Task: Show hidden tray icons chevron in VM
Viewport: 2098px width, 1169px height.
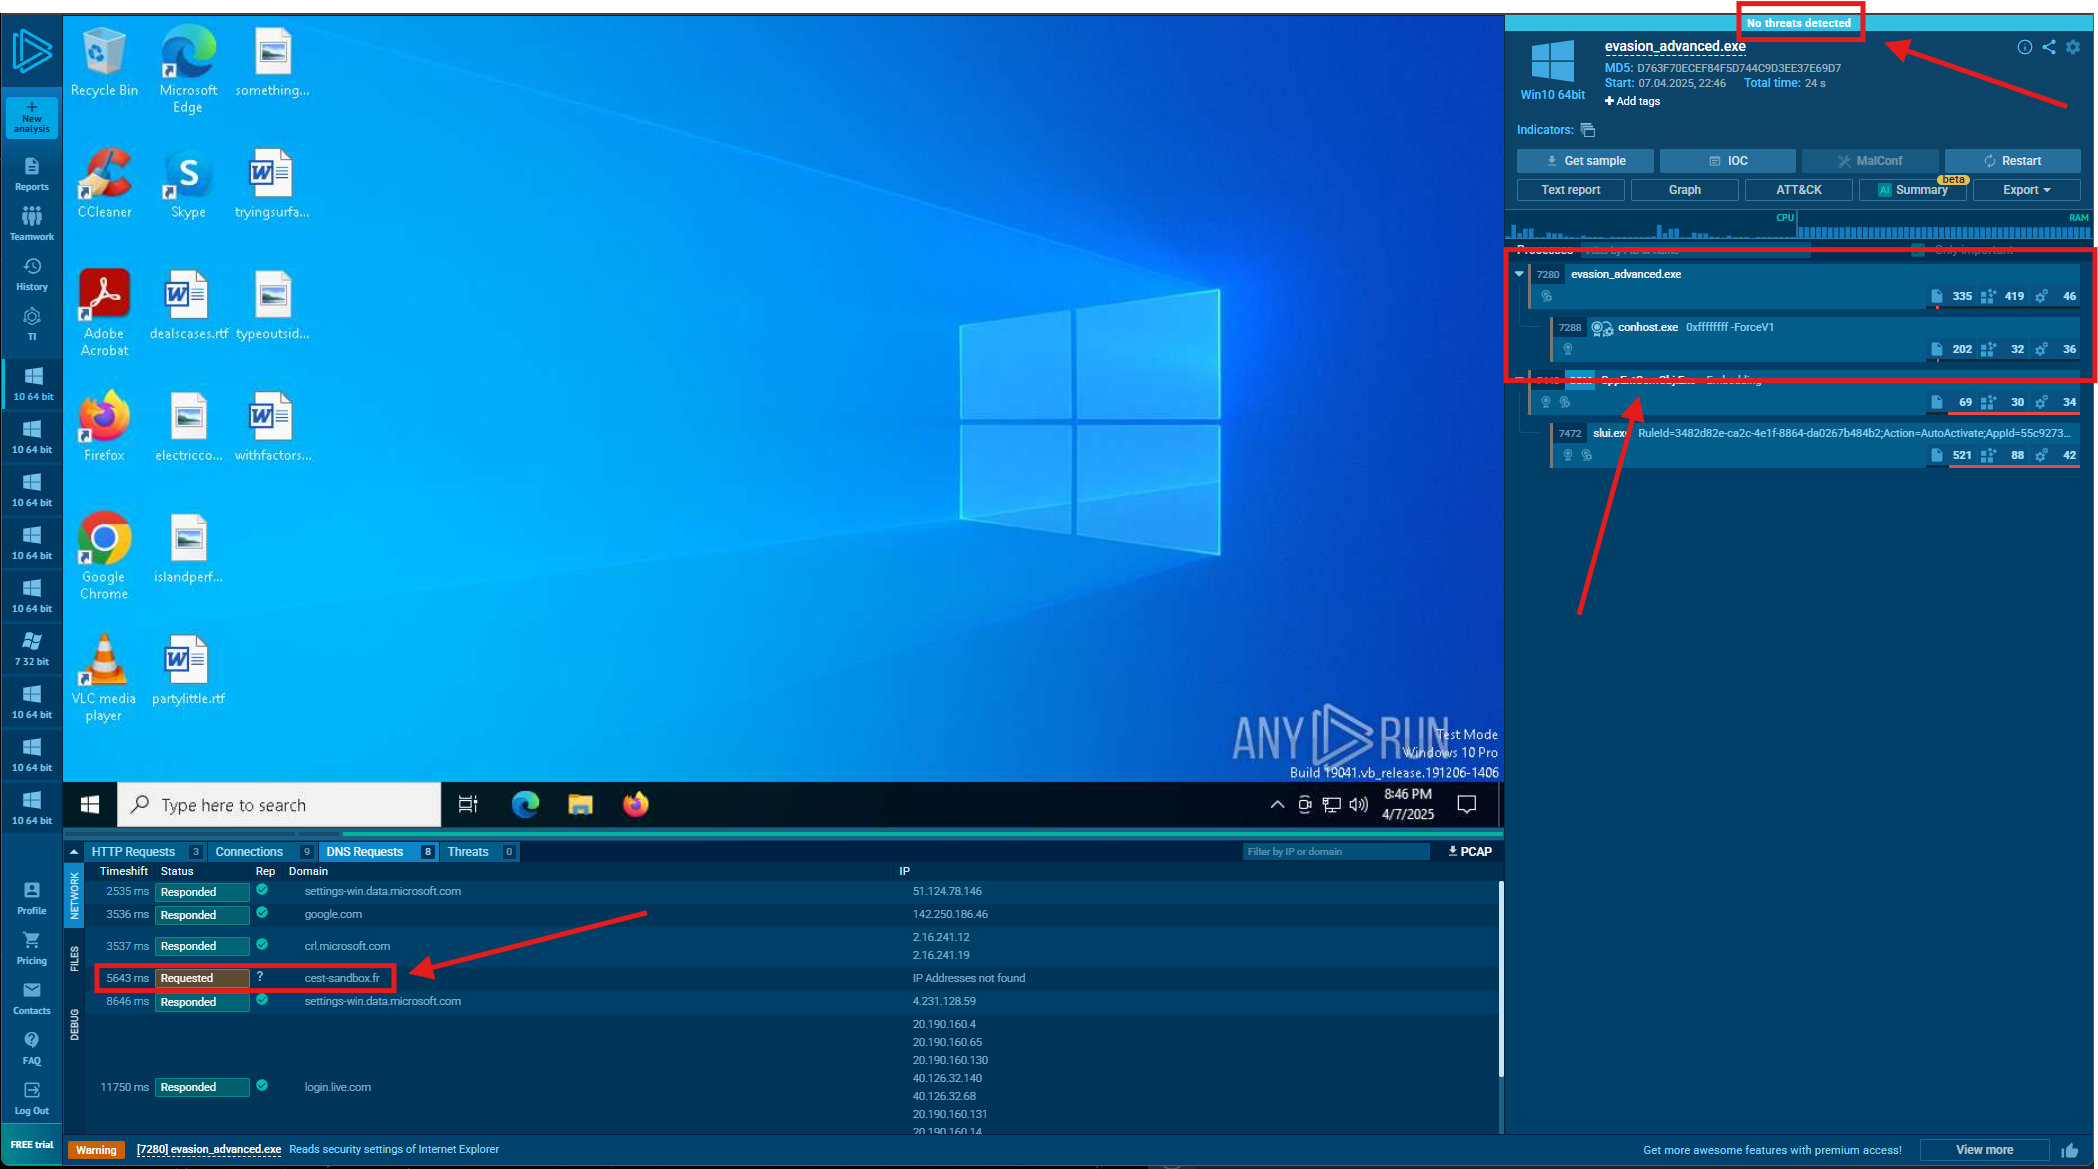Action: pyautogui.click(x=1277, y=805)
